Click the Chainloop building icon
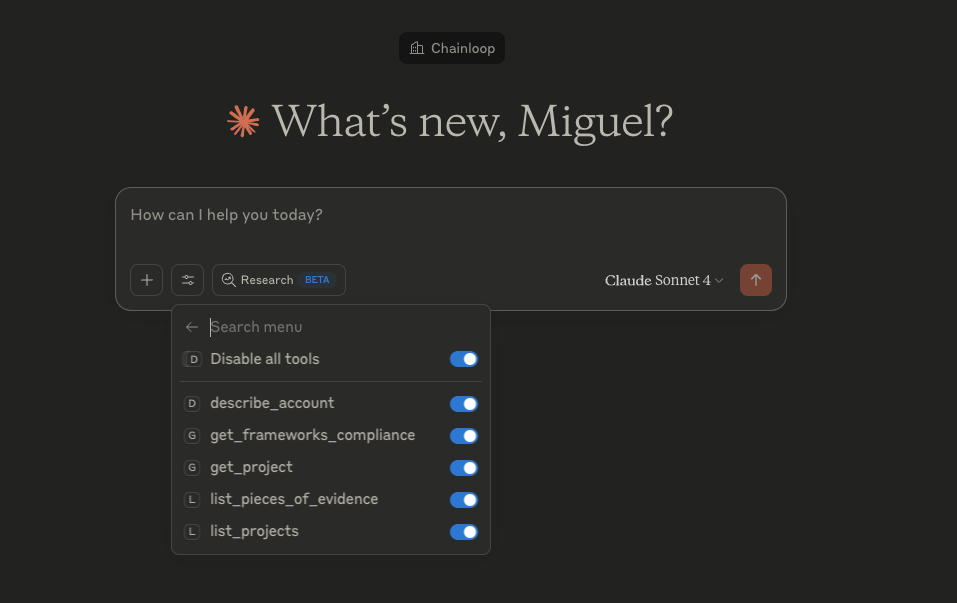Screen dimensions: 957x603 (417, 48)
